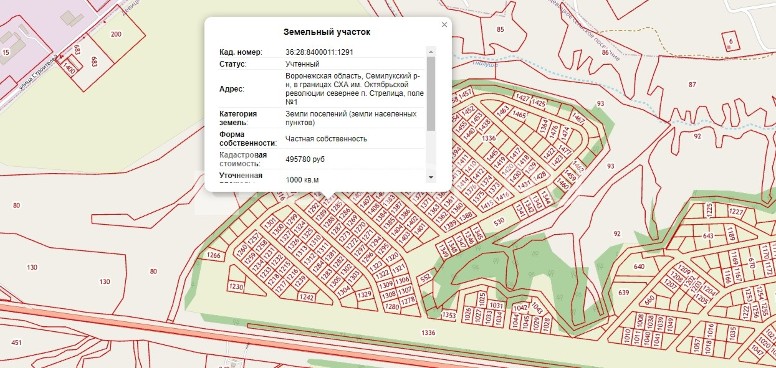The image size is (776, 368).
Task: Select parcel 451 on the map
Action: [16, 343]
